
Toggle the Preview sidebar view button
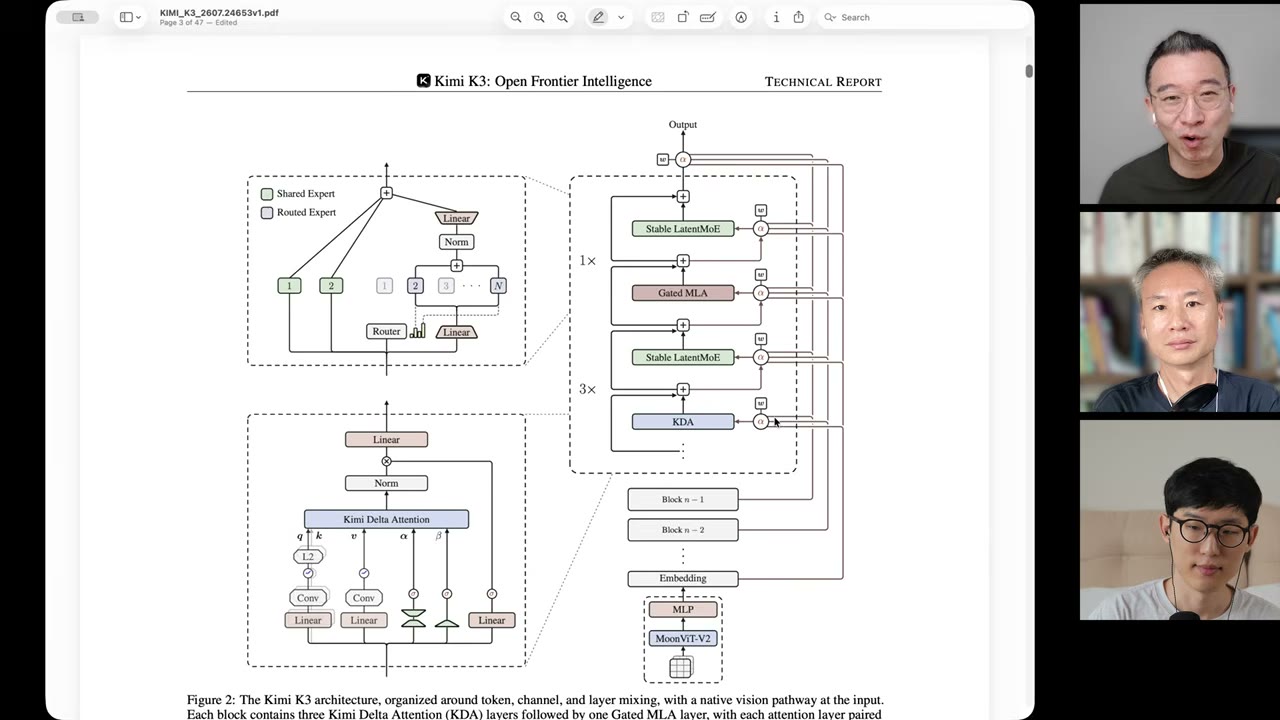pos(126,17)
